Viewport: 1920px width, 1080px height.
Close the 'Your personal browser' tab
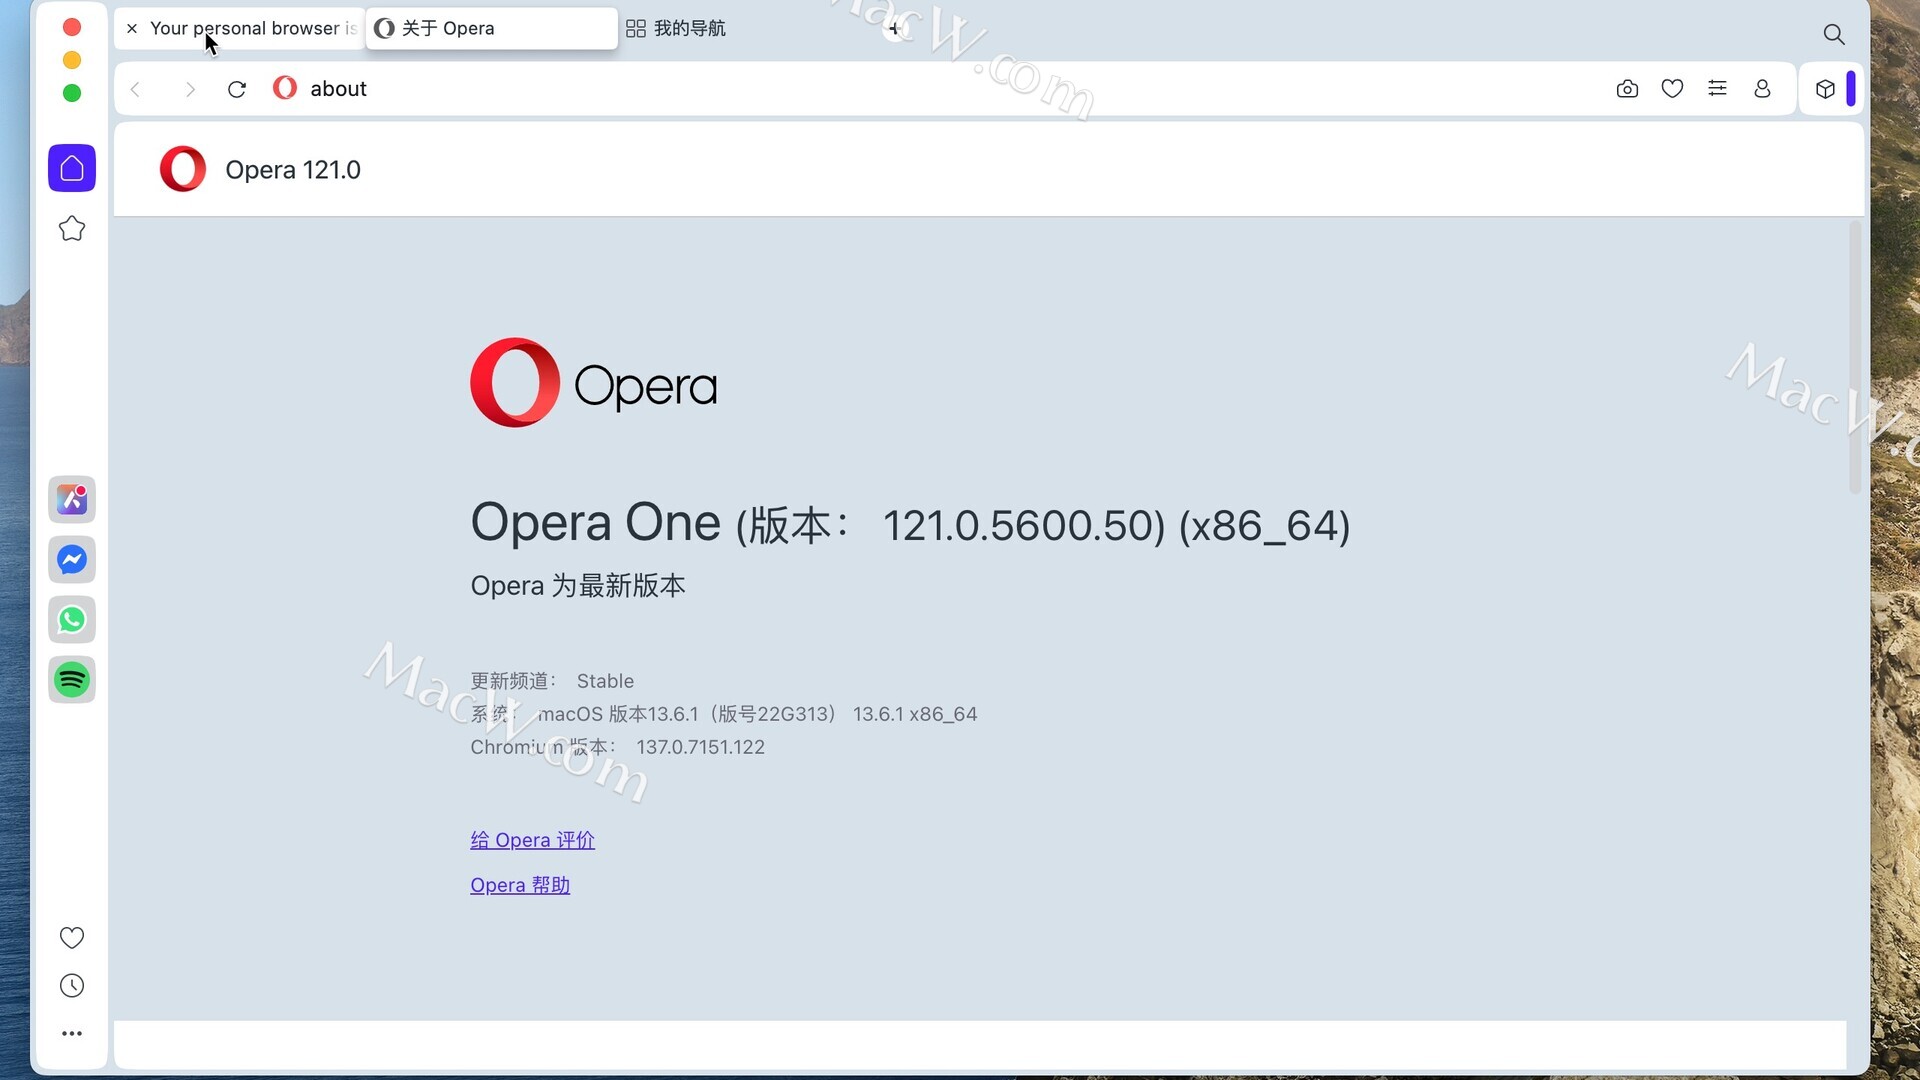coord(132,29)
